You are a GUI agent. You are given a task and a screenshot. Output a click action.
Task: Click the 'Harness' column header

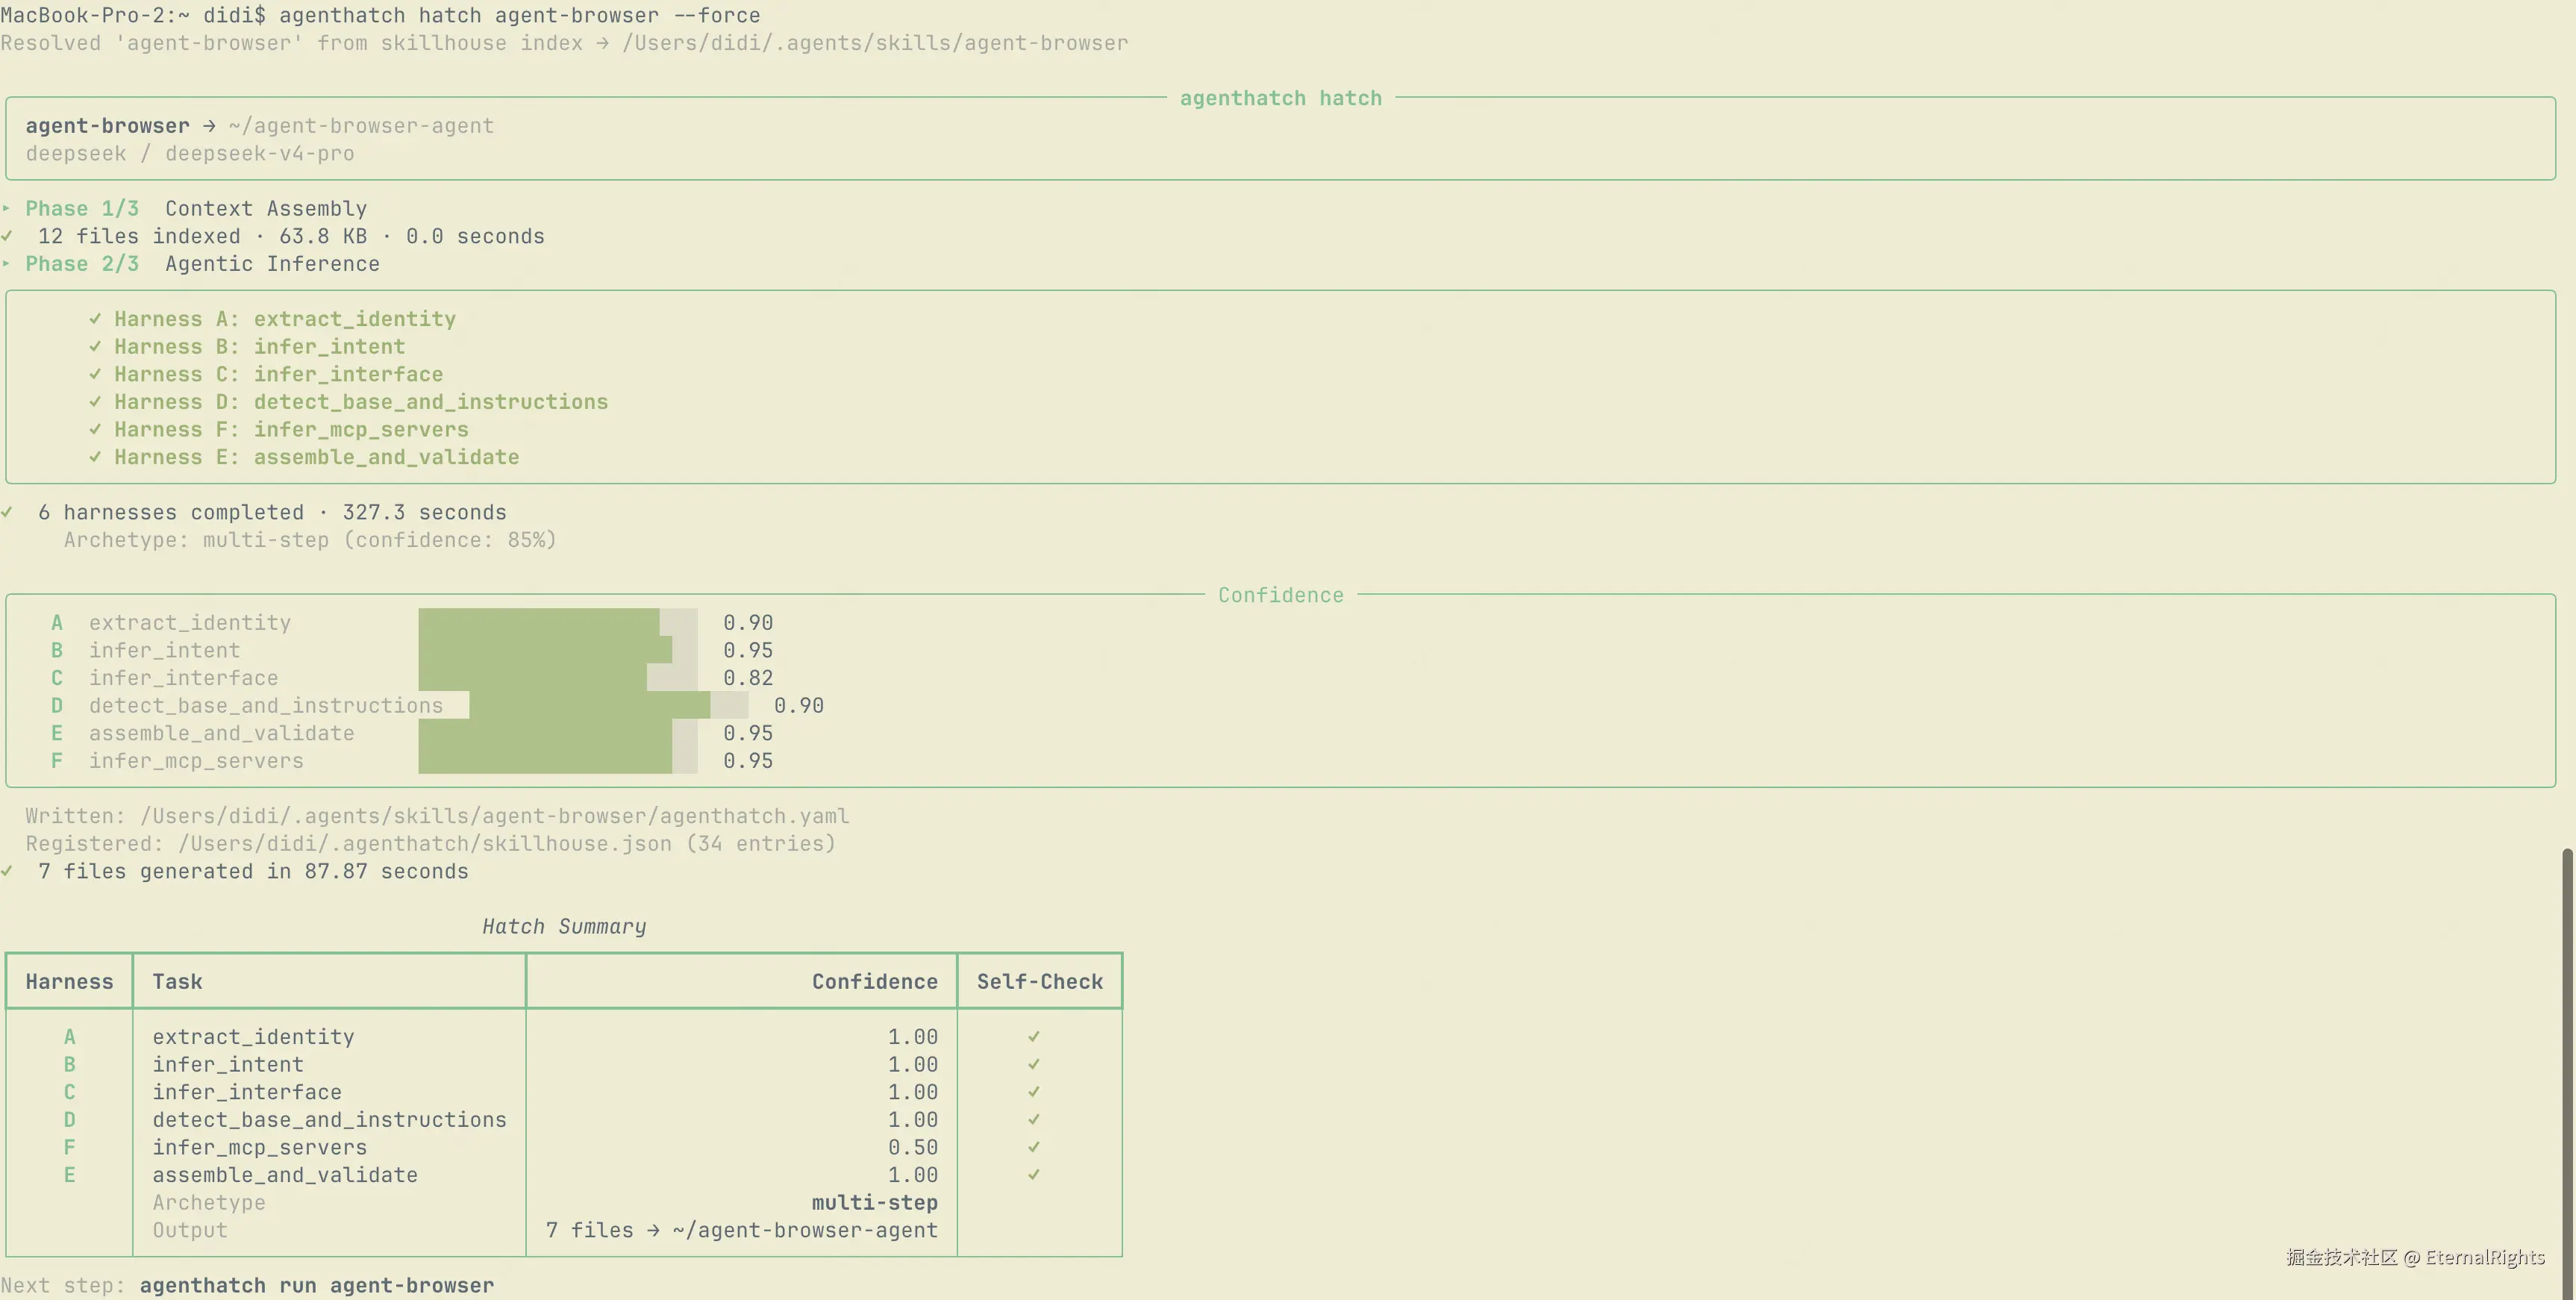69,982
